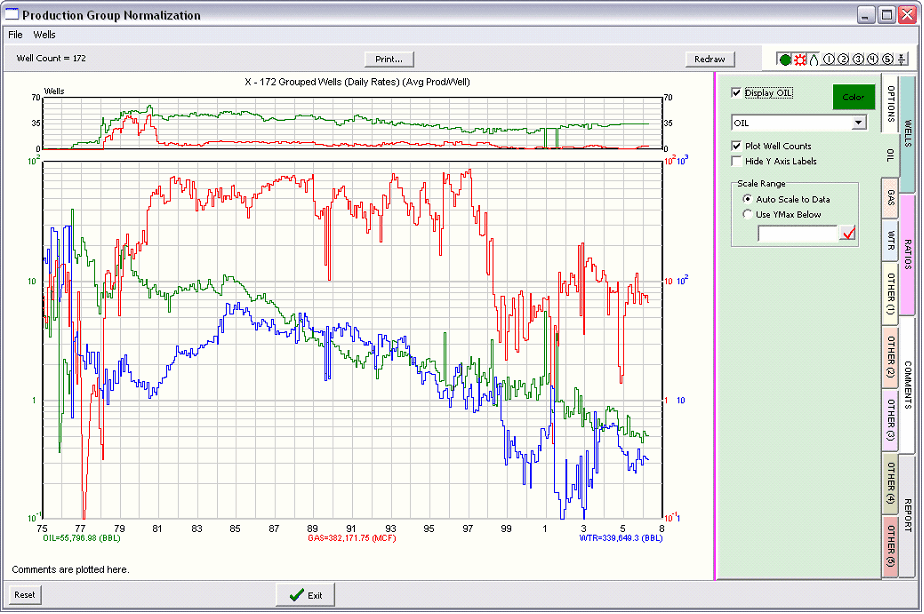Enable Hide Y Axis Labels checkbox

(x=737, y=161)
